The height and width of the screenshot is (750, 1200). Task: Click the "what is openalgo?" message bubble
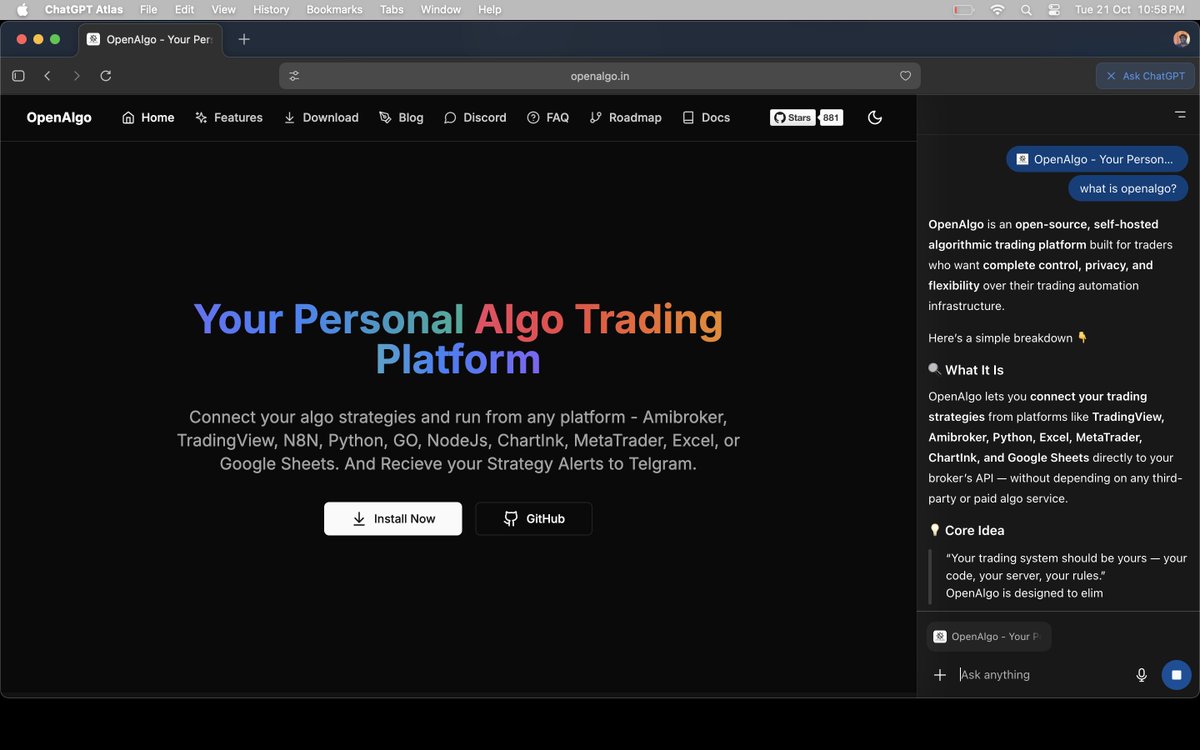coord(1128,188)
